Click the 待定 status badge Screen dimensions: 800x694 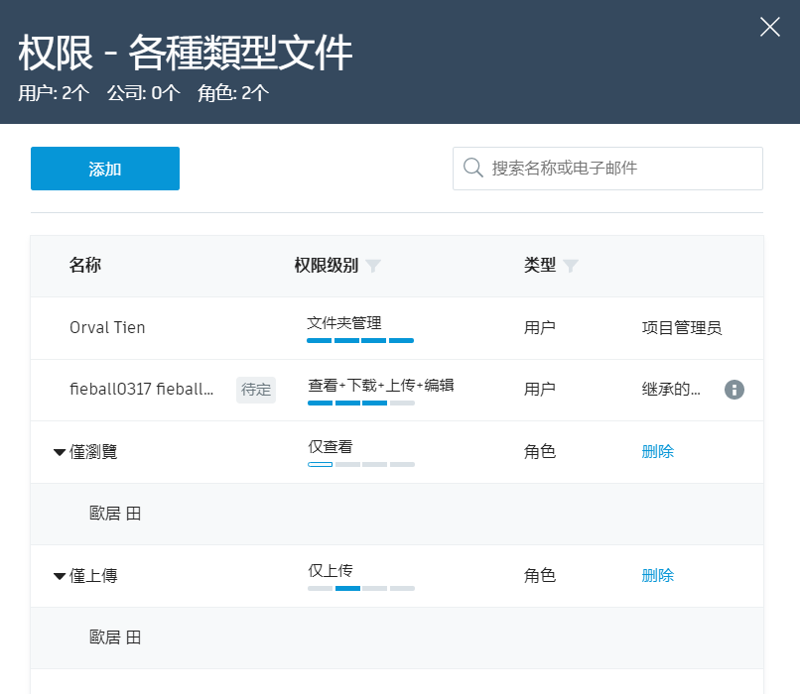[256, 390]
